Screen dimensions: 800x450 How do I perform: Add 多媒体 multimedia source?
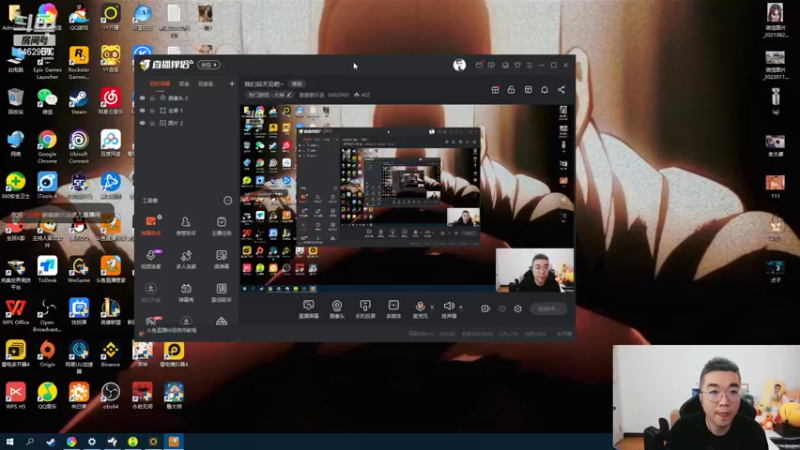click(393, 309)
